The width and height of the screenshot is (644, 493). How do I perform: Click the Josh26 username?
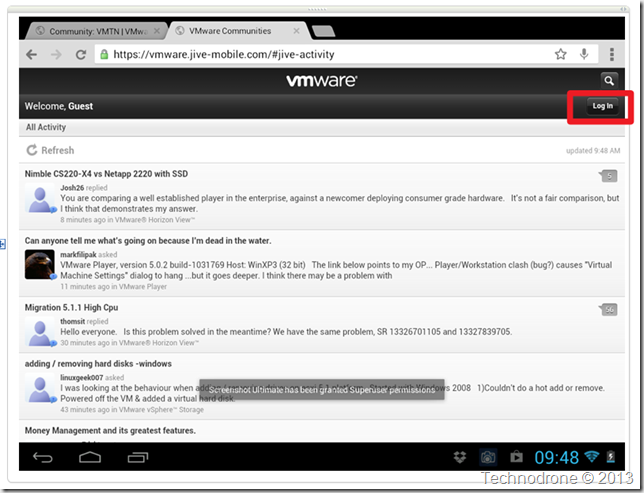[x=72, y=188]
